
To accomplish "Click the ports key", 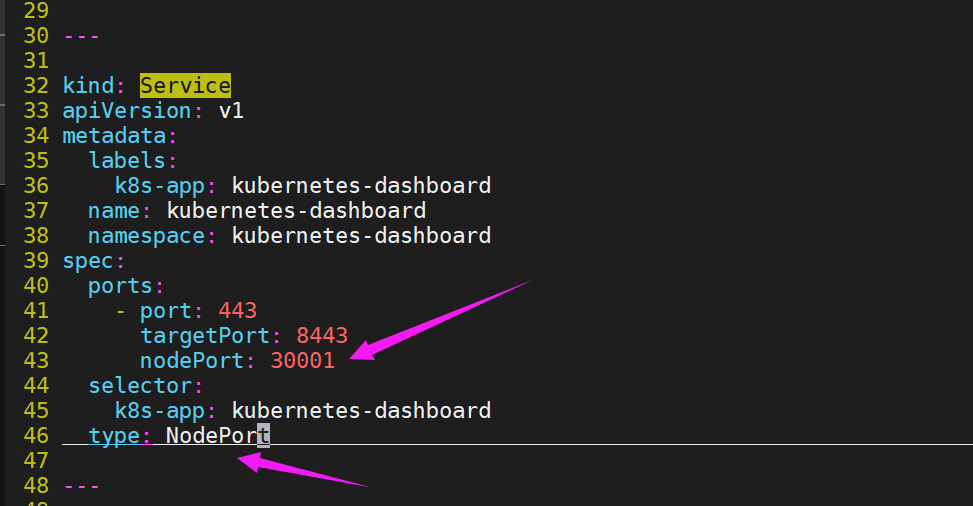I will coord(120,286).
